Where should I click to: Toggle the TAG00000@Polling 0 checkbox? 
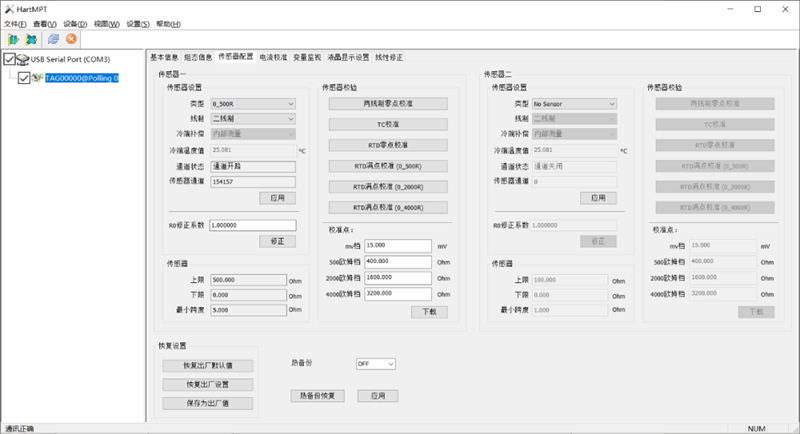(23, 78)
